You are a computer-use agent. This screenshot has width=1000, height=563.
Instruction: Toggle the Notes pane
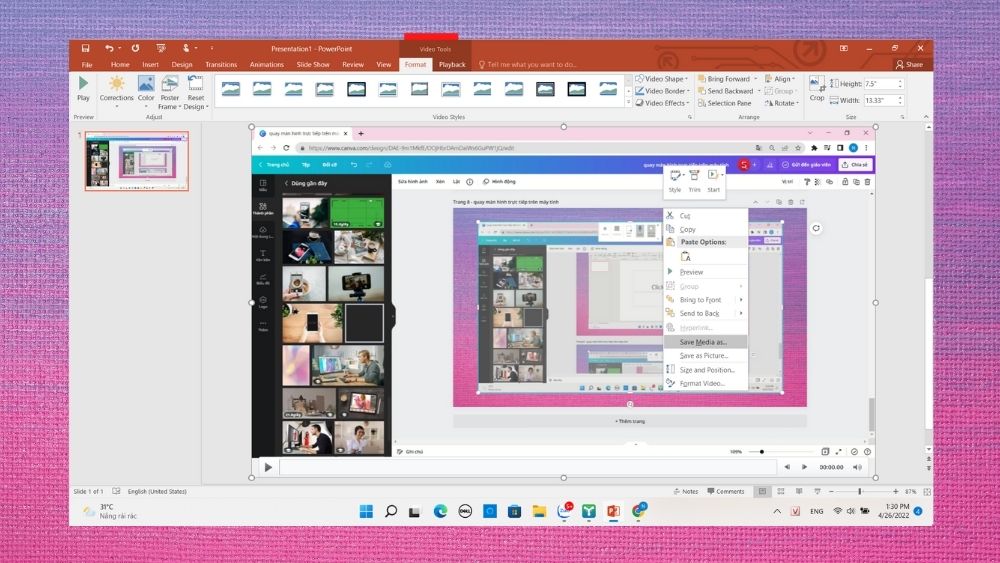(x=686, y=492)
